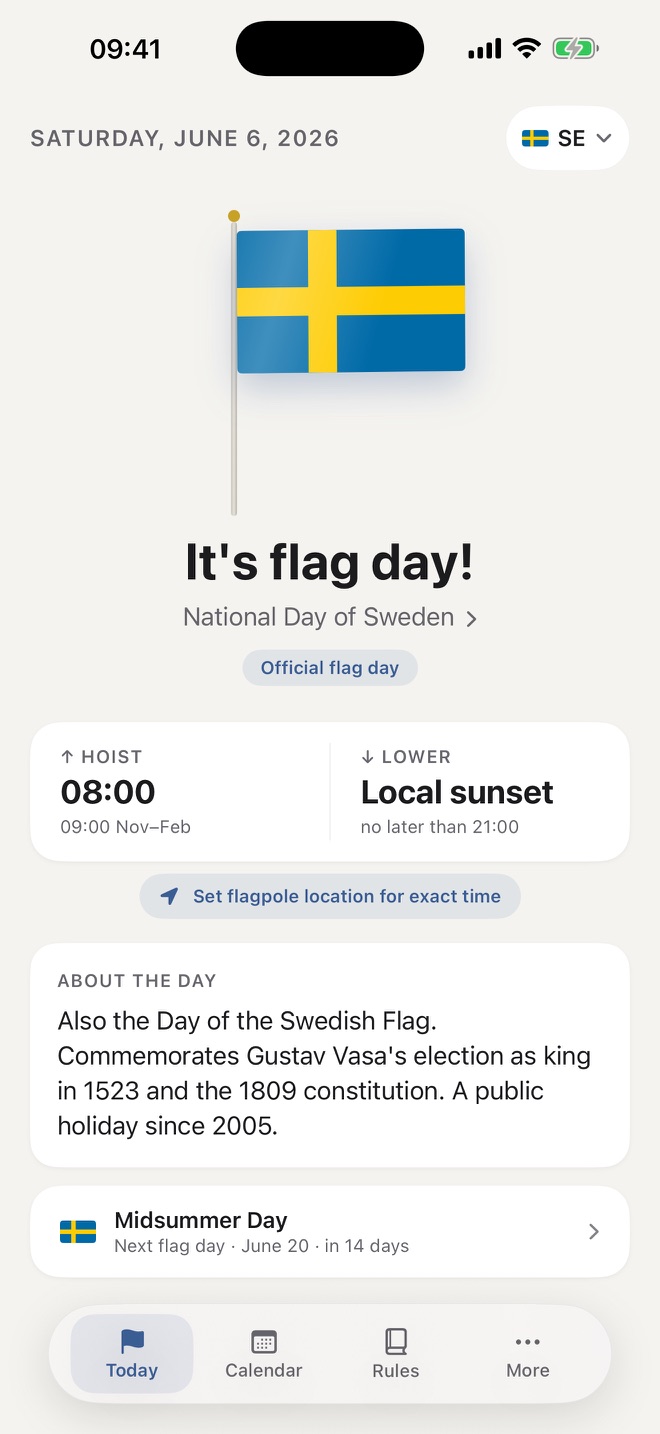Open the Today tab flag icon

pos(132,1341)
